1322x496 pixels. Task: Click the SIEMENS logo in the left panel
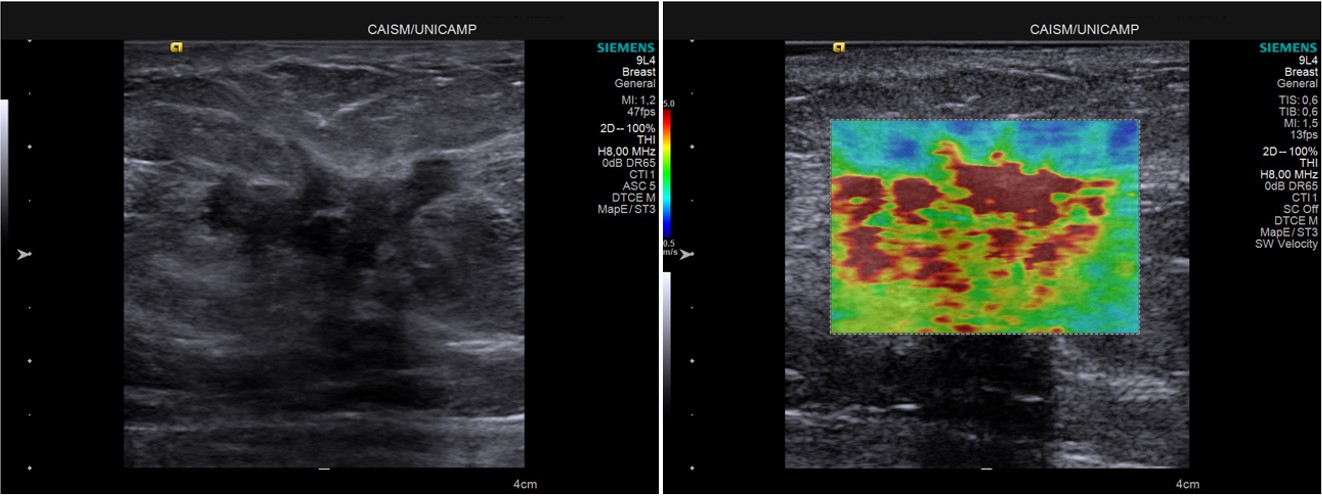click(x=626, y=47)
